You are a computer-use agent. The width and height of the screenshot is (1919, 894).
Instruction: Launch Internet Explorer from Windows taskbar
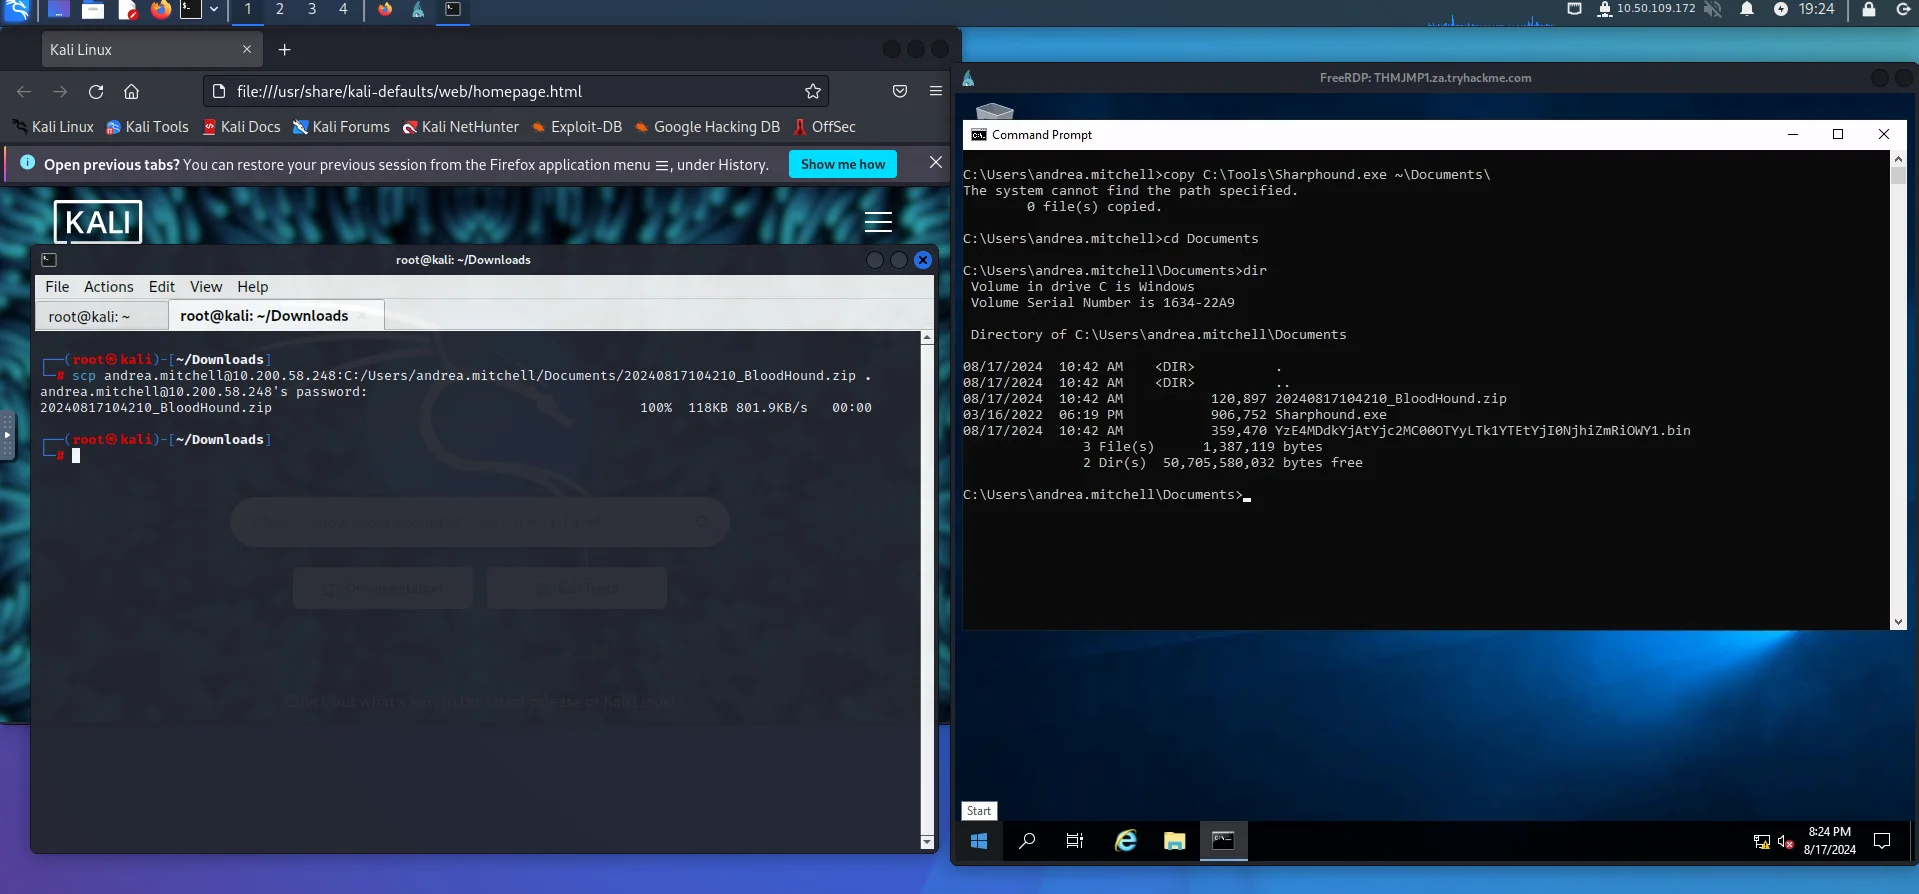[x=1126, y=841]
